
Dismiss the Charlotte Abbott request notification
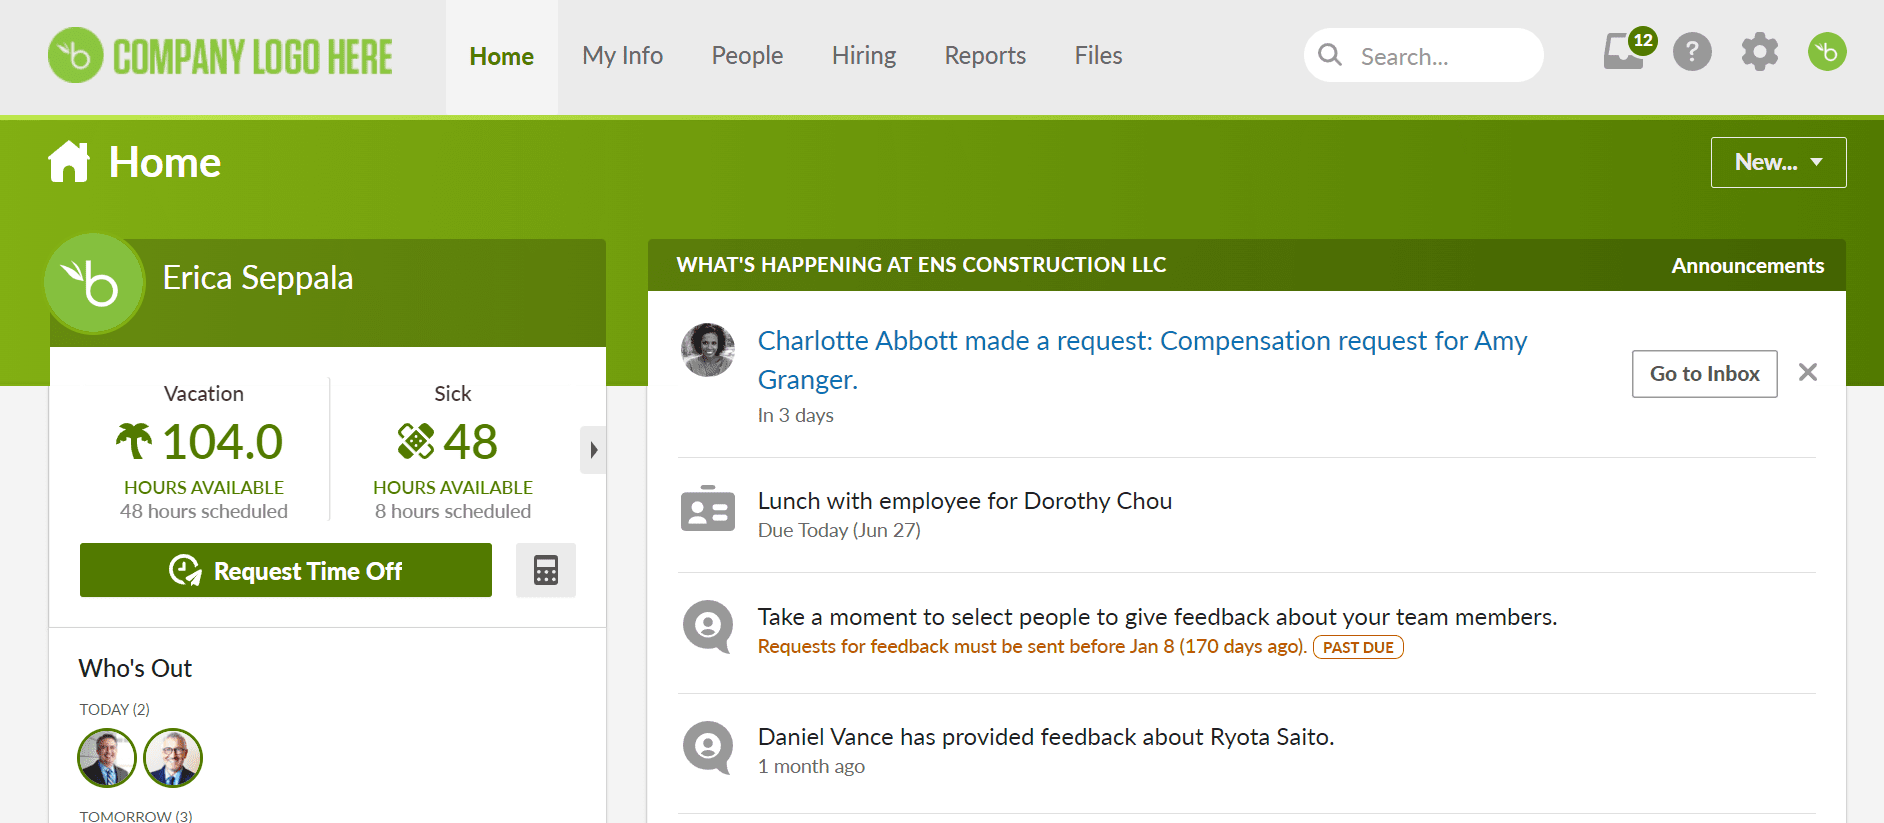coord(1807,373)
